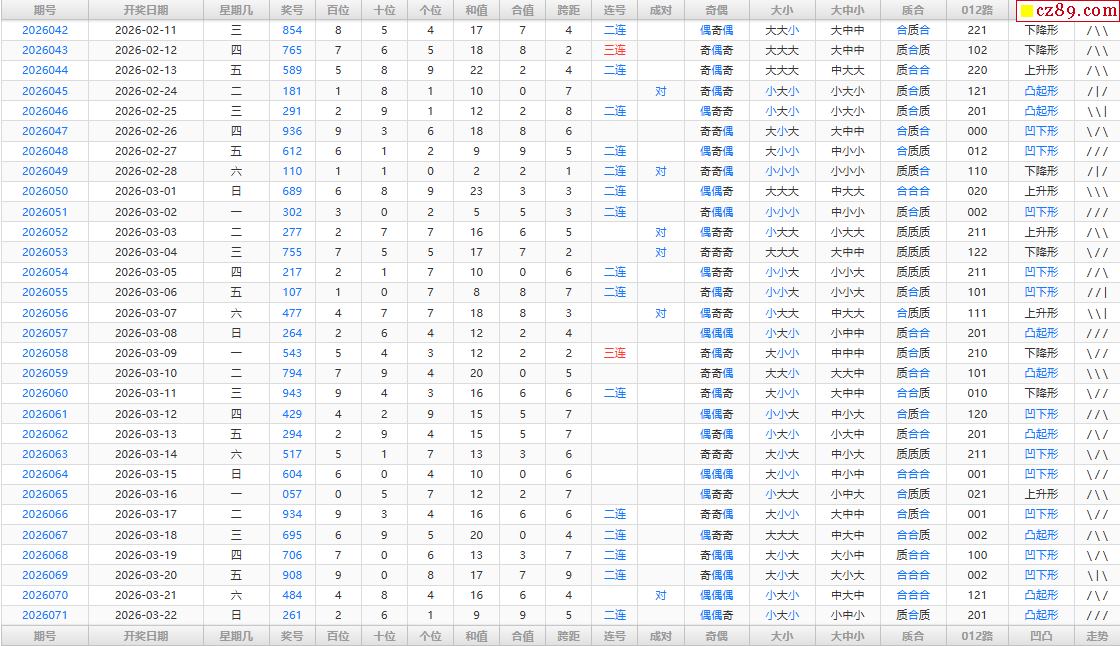Click award number 057

pos(291,495)
